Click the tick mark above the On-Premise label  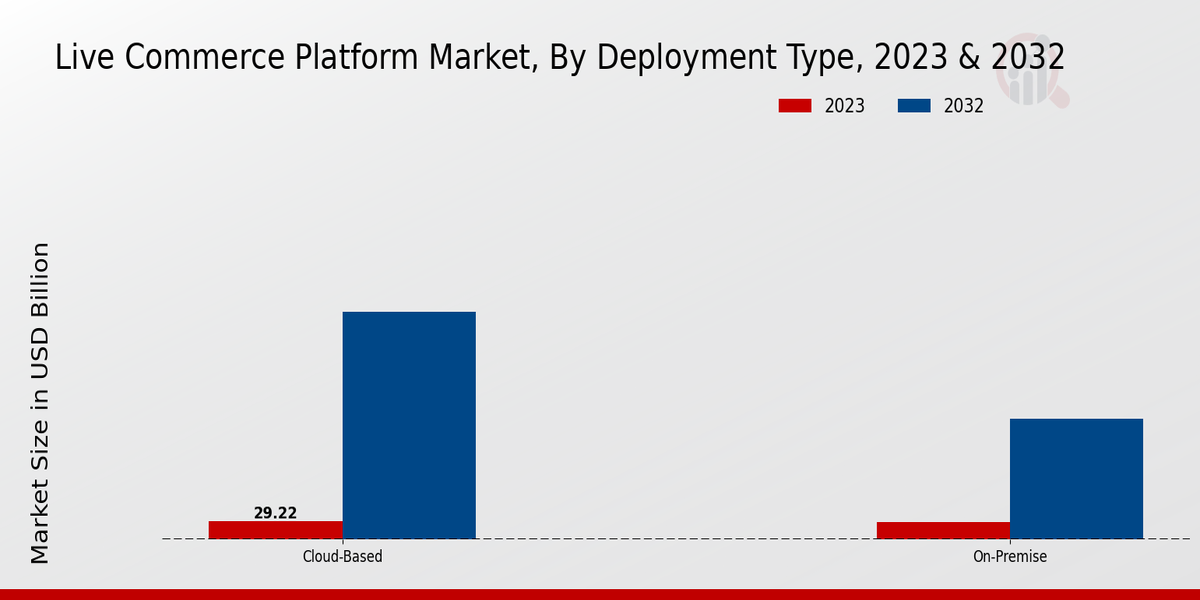coord(1010,542)
